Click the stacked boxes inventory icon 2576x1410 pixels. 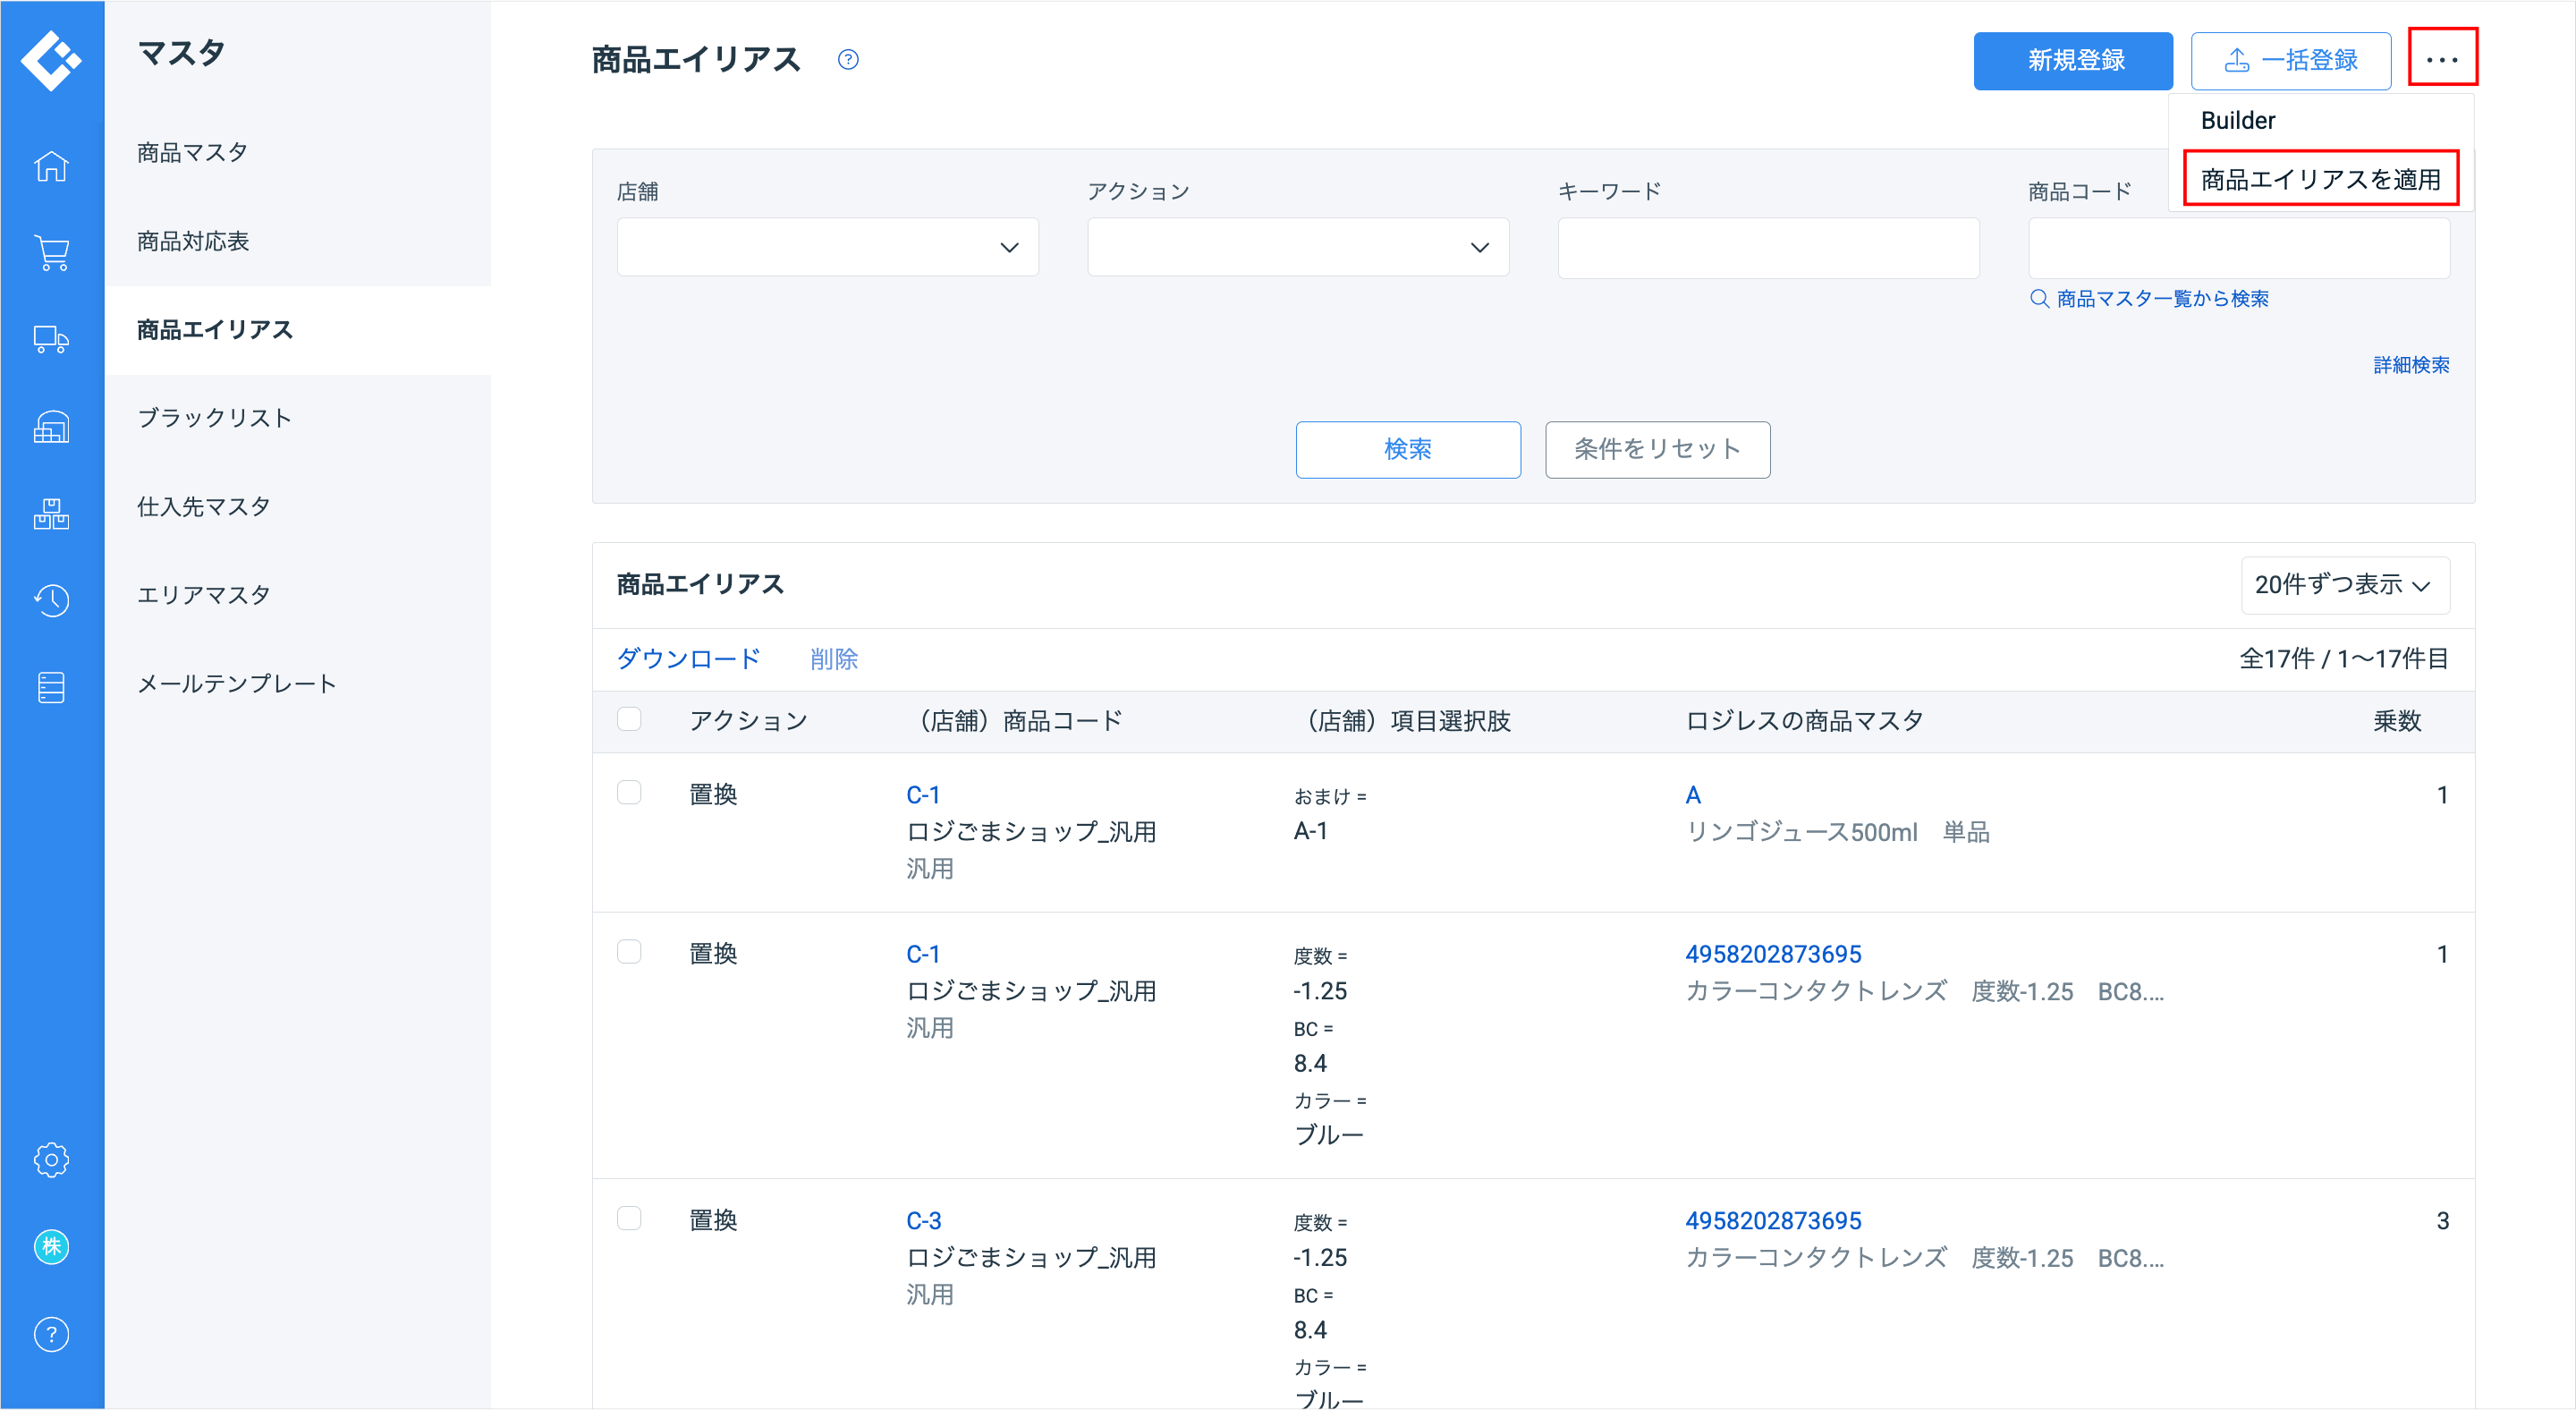point(51,514)
